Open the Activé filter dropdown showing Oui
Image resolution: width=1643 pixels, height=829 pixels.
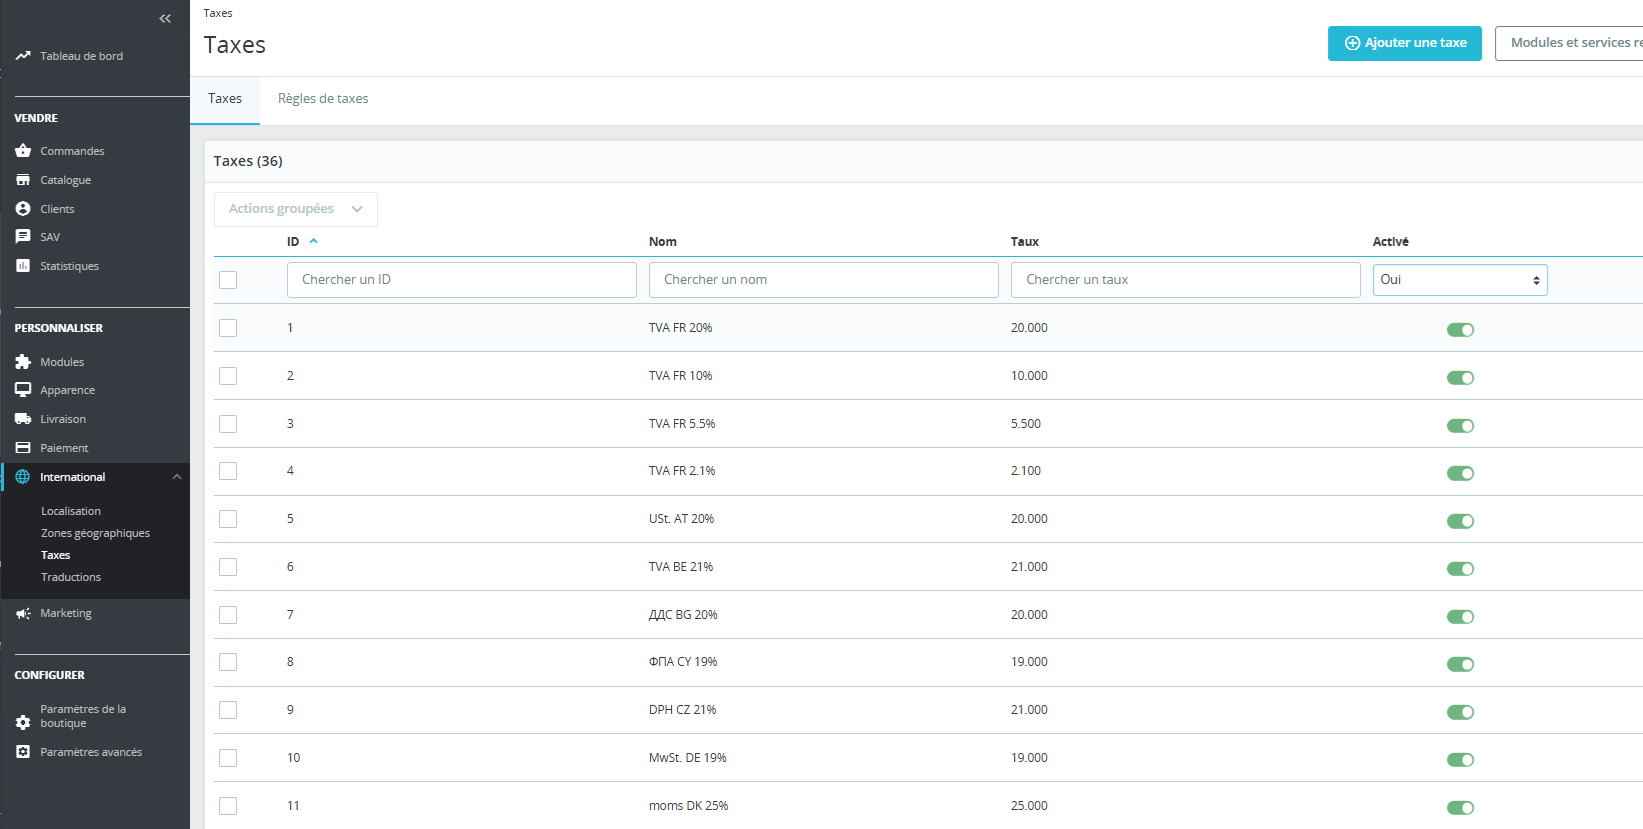pos(1459,280)
